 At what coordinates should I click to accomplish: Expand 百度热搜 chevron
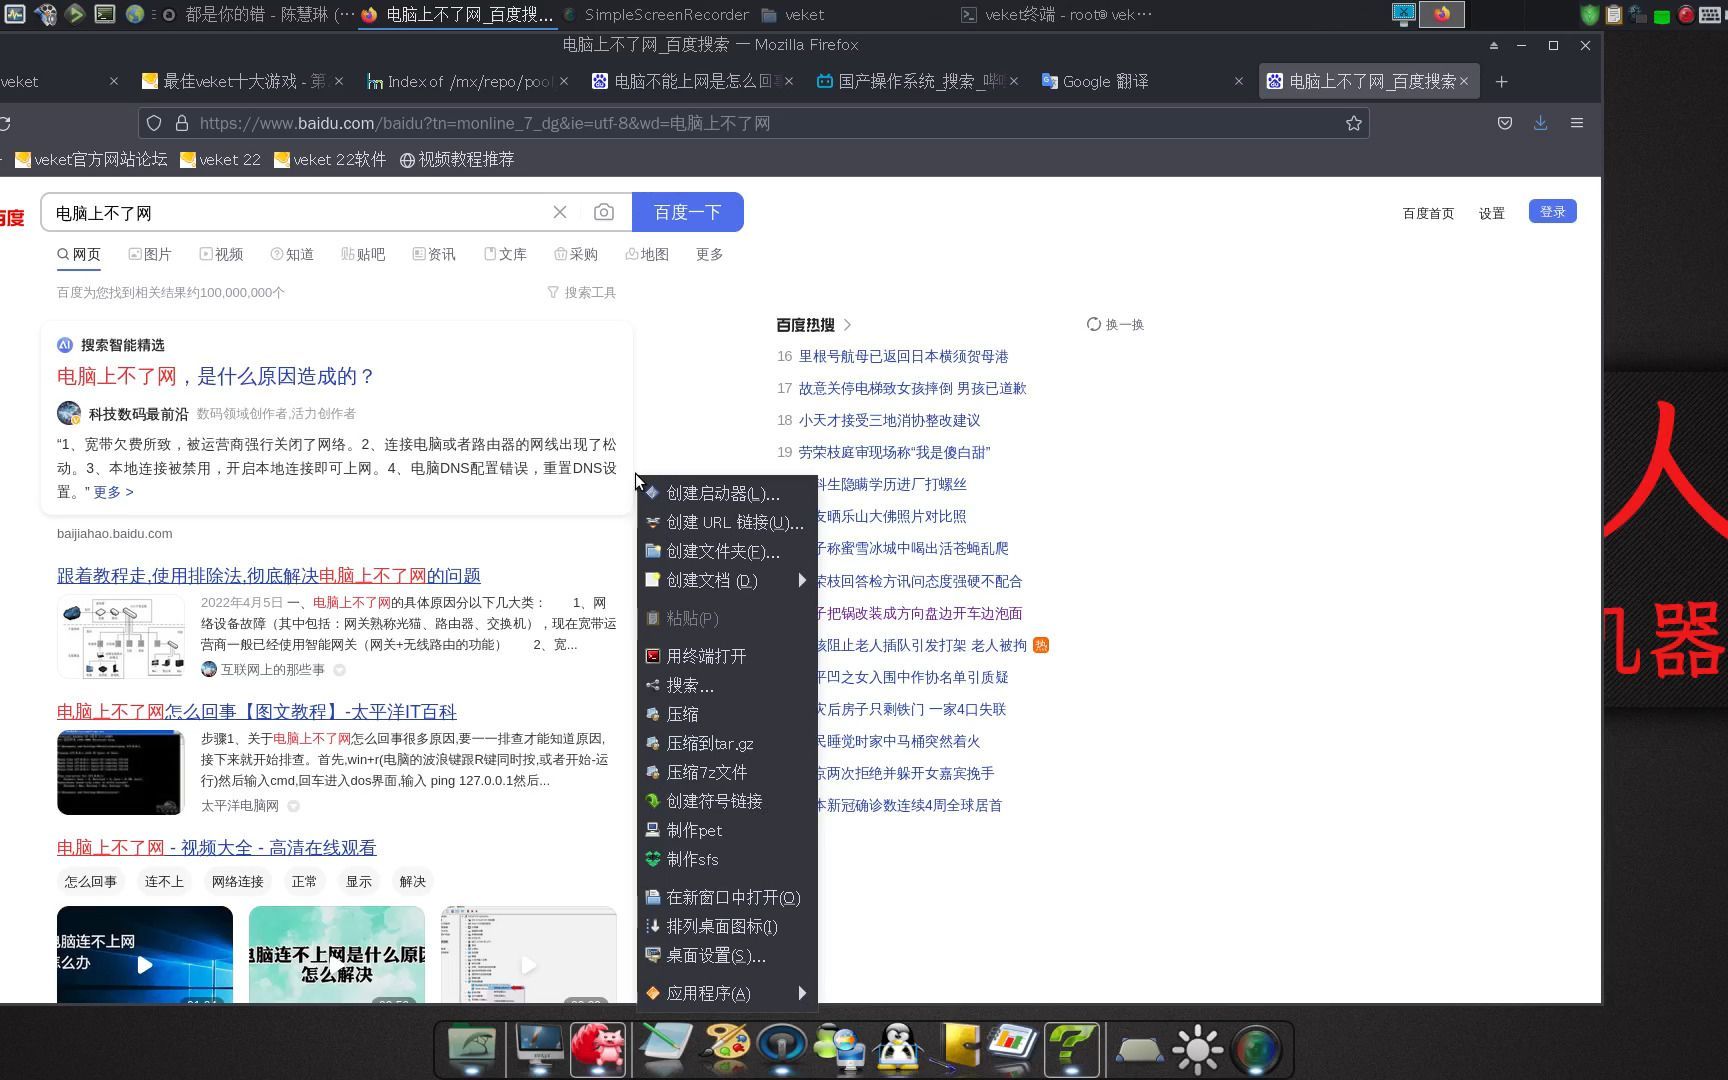click(x=847, y=324)
